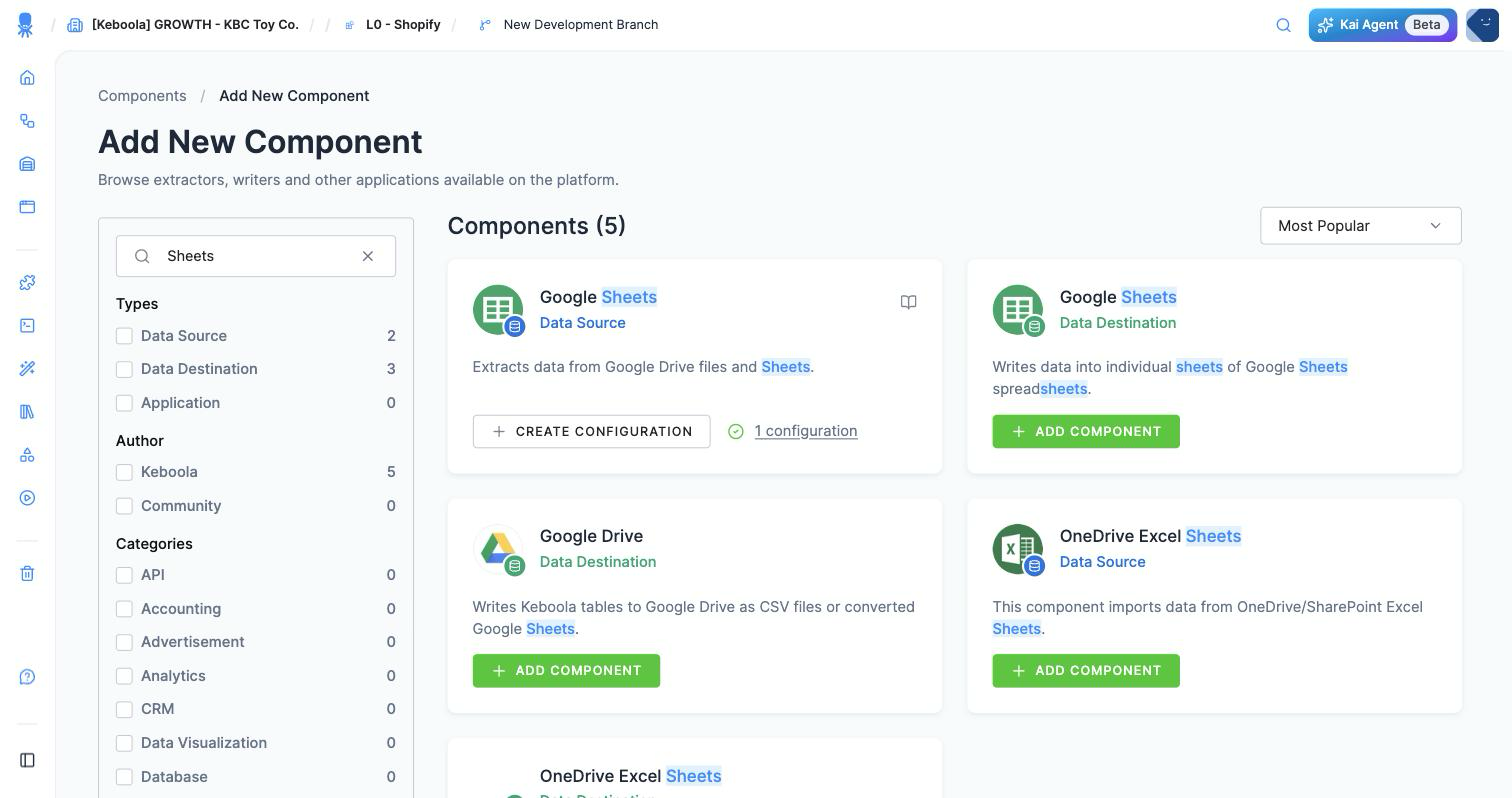
Task: Click the Google Drive component icon
Action: (x=498, y=549)
